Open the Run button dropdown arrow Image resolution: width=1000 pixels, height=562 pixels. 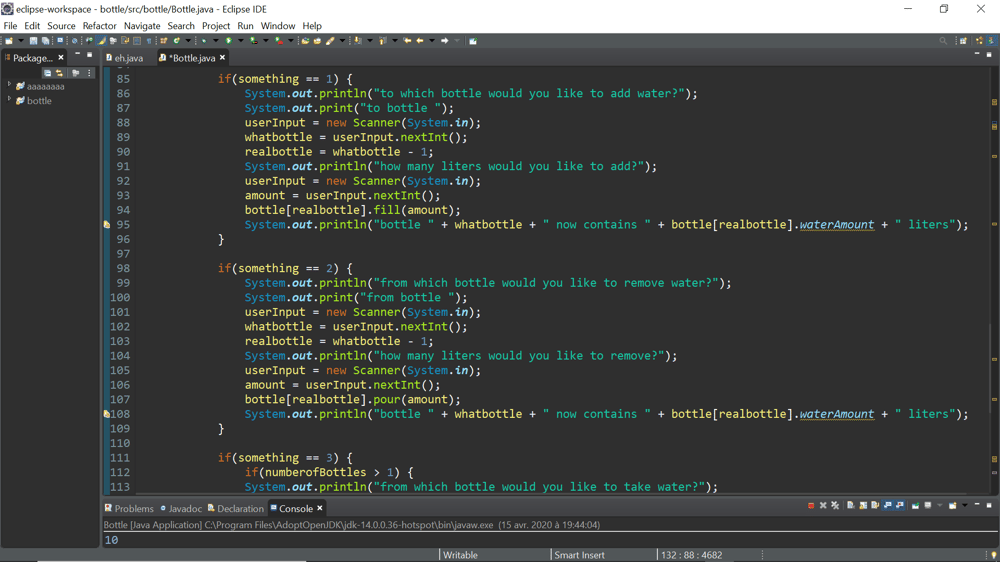(x=240, y=41)
